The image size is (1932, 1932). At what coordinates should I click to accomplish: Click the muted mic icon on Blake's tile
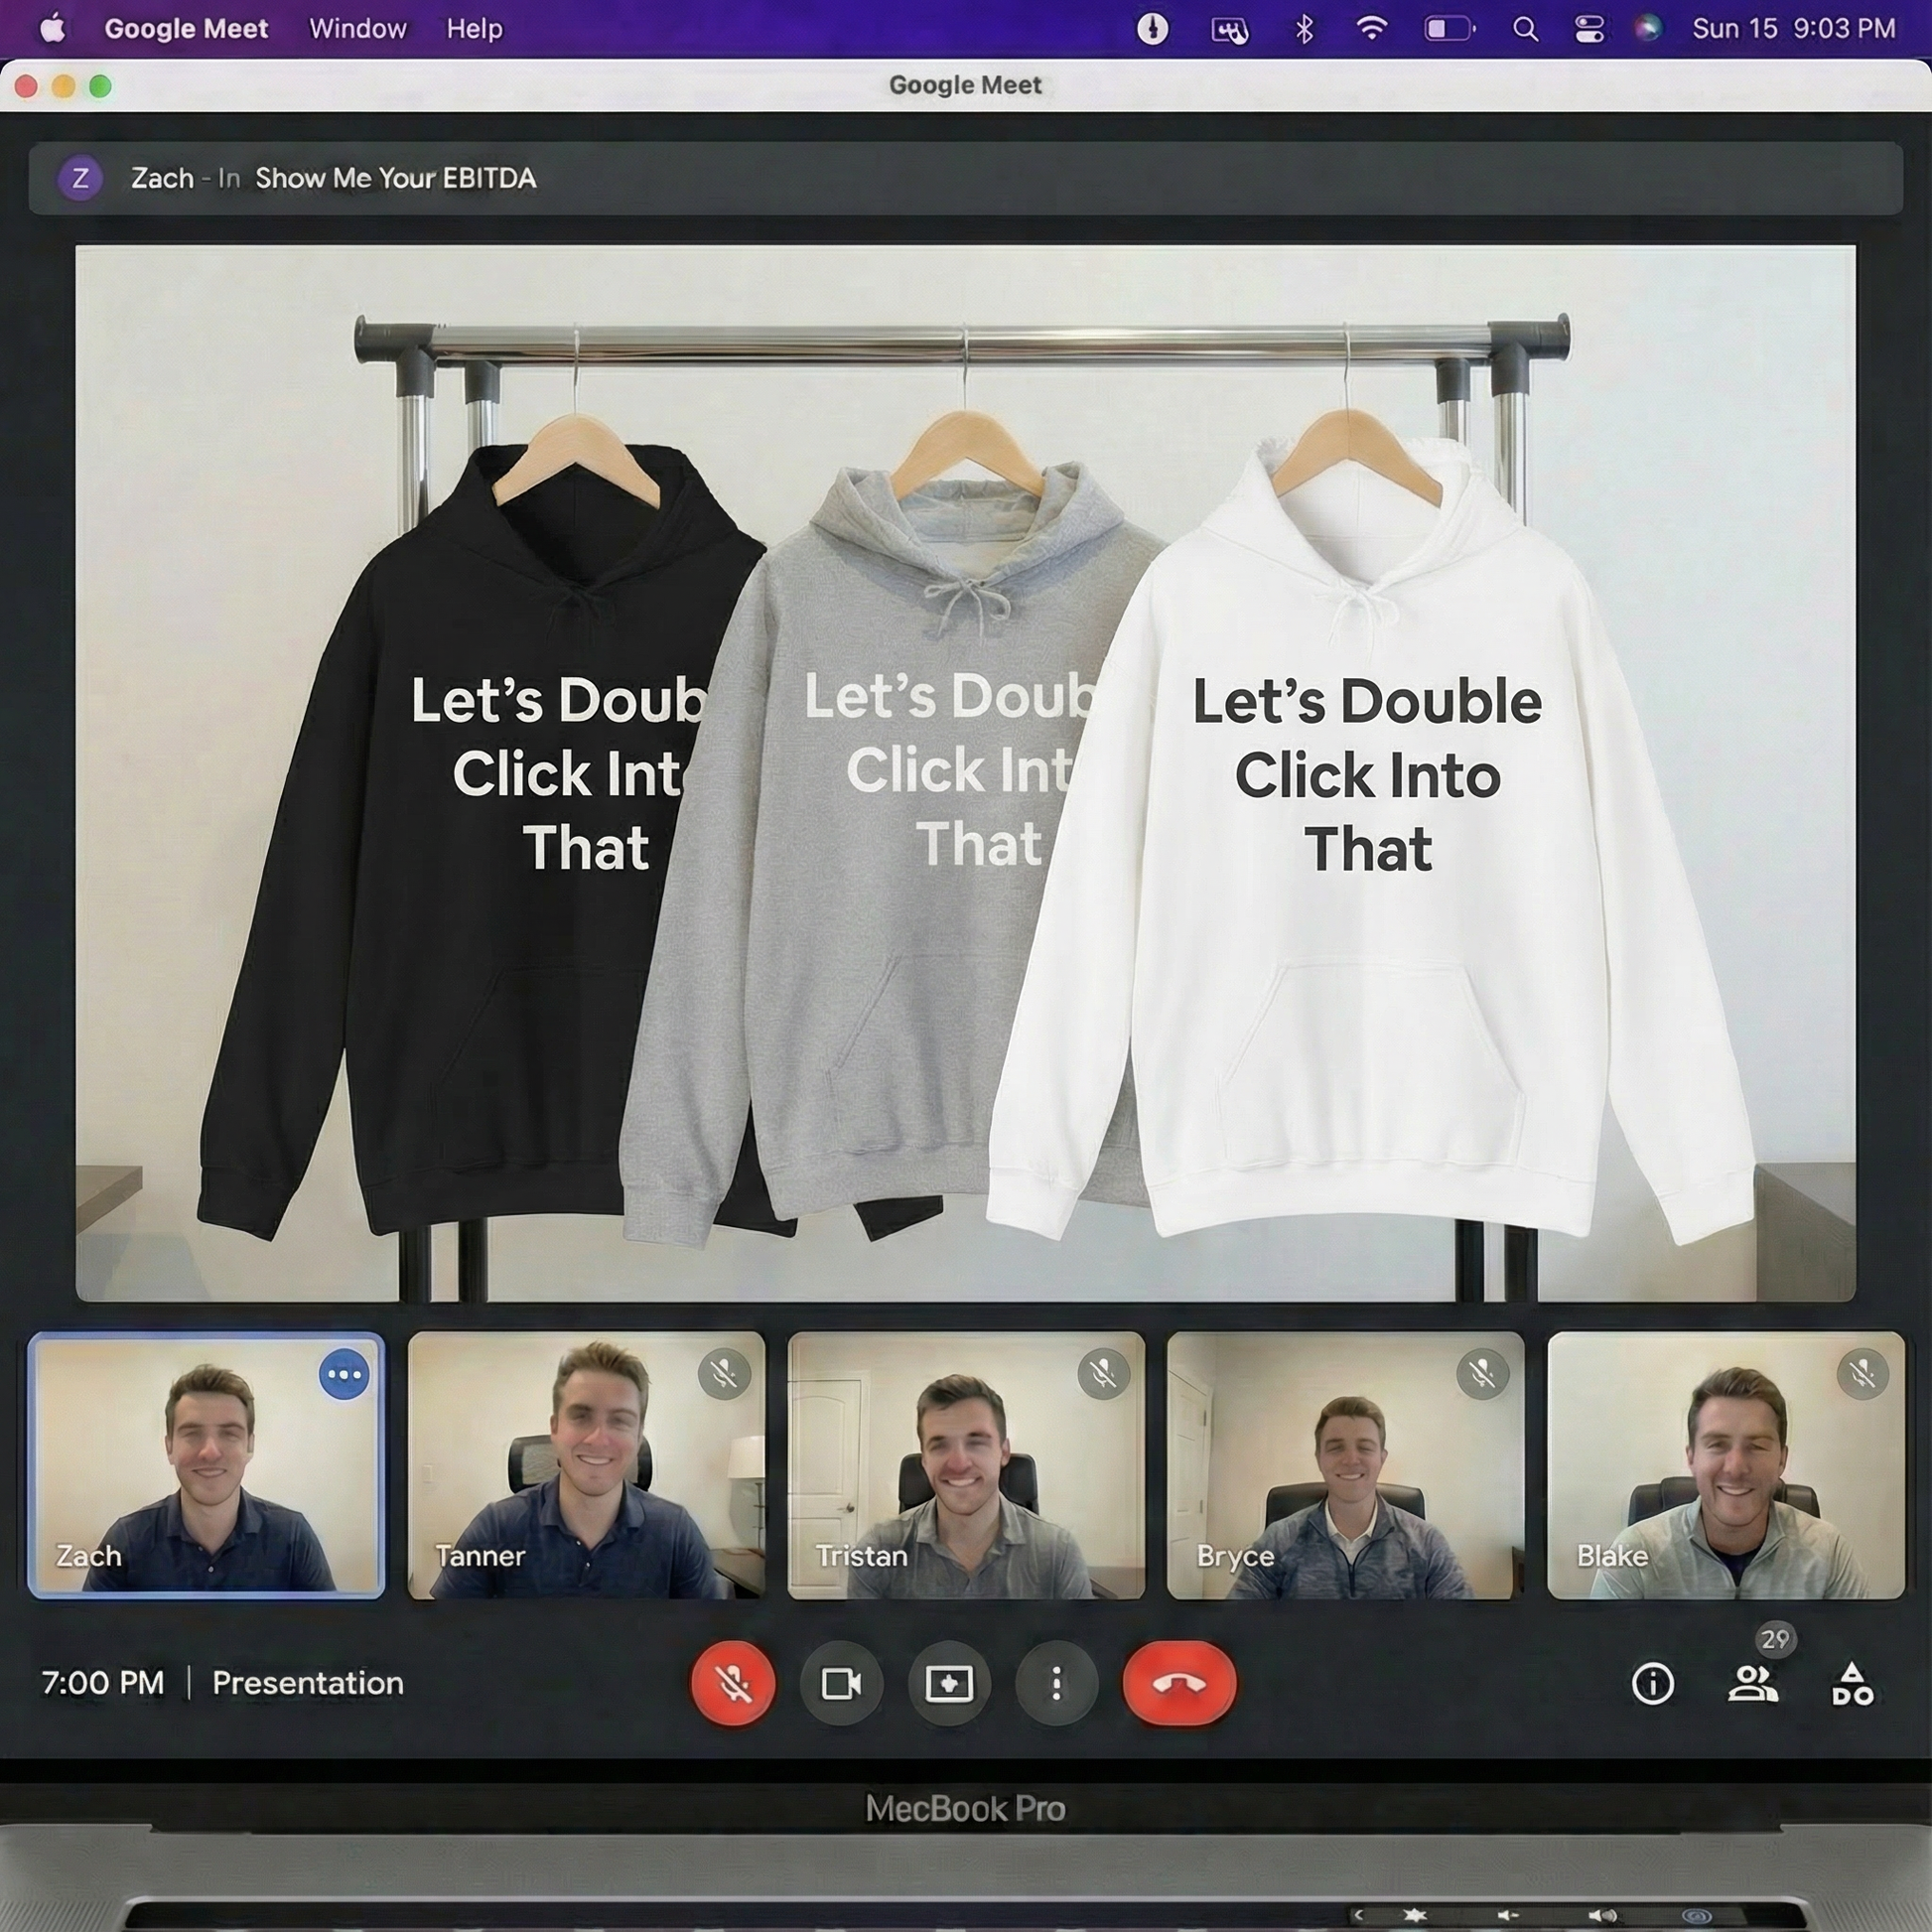(1862, 1374)
